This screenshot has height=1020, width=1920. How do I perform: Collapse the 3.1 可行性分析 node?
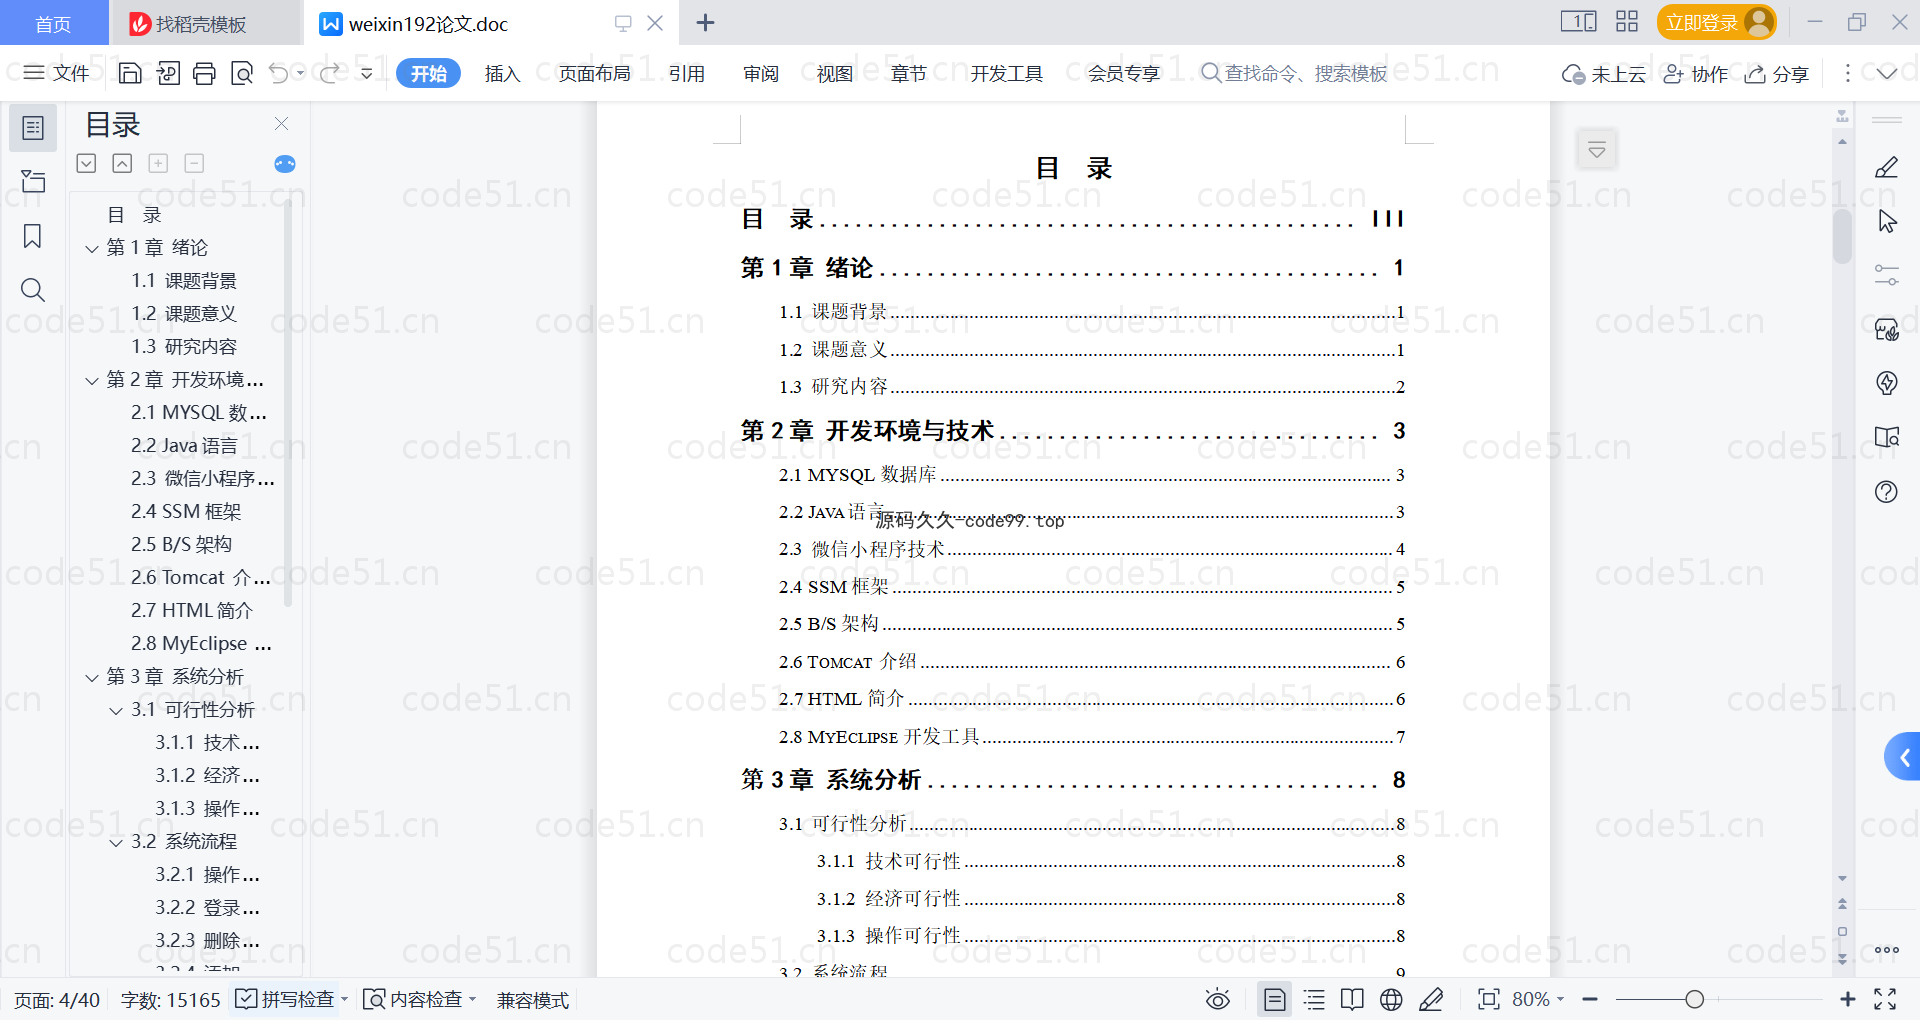coord(116,710)
